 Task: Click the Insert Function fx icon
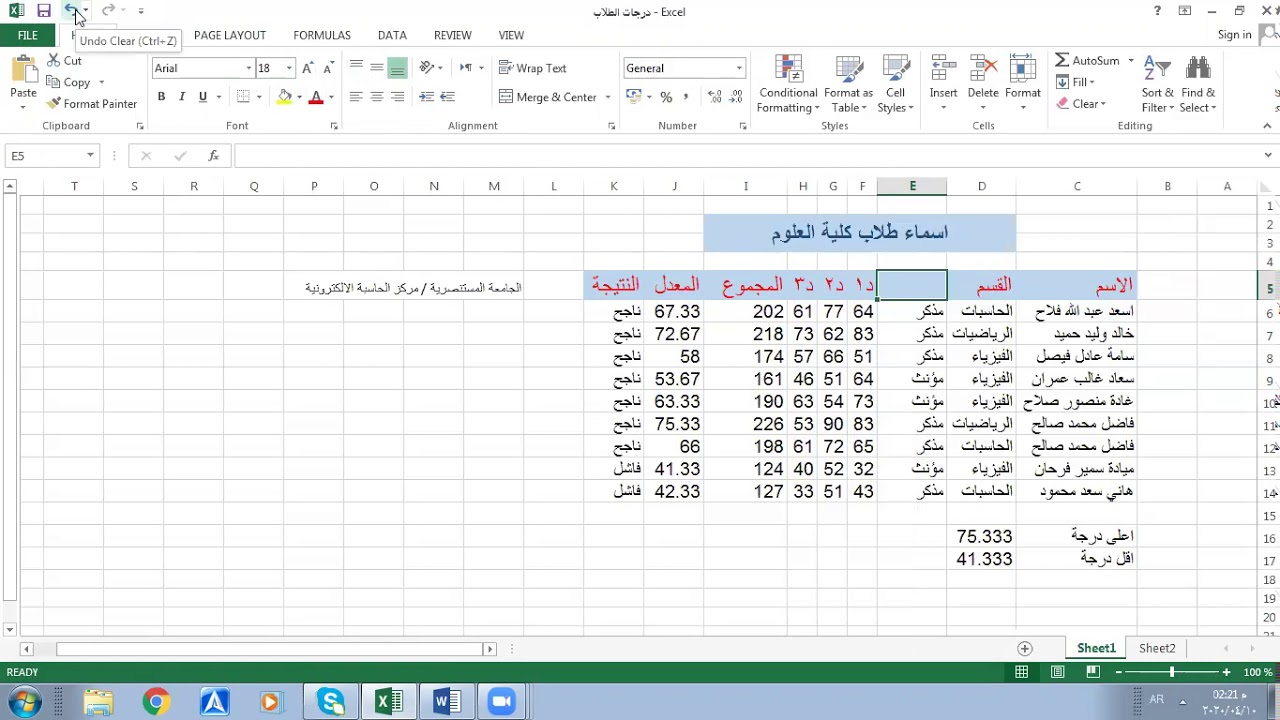(x=213, y=156)
